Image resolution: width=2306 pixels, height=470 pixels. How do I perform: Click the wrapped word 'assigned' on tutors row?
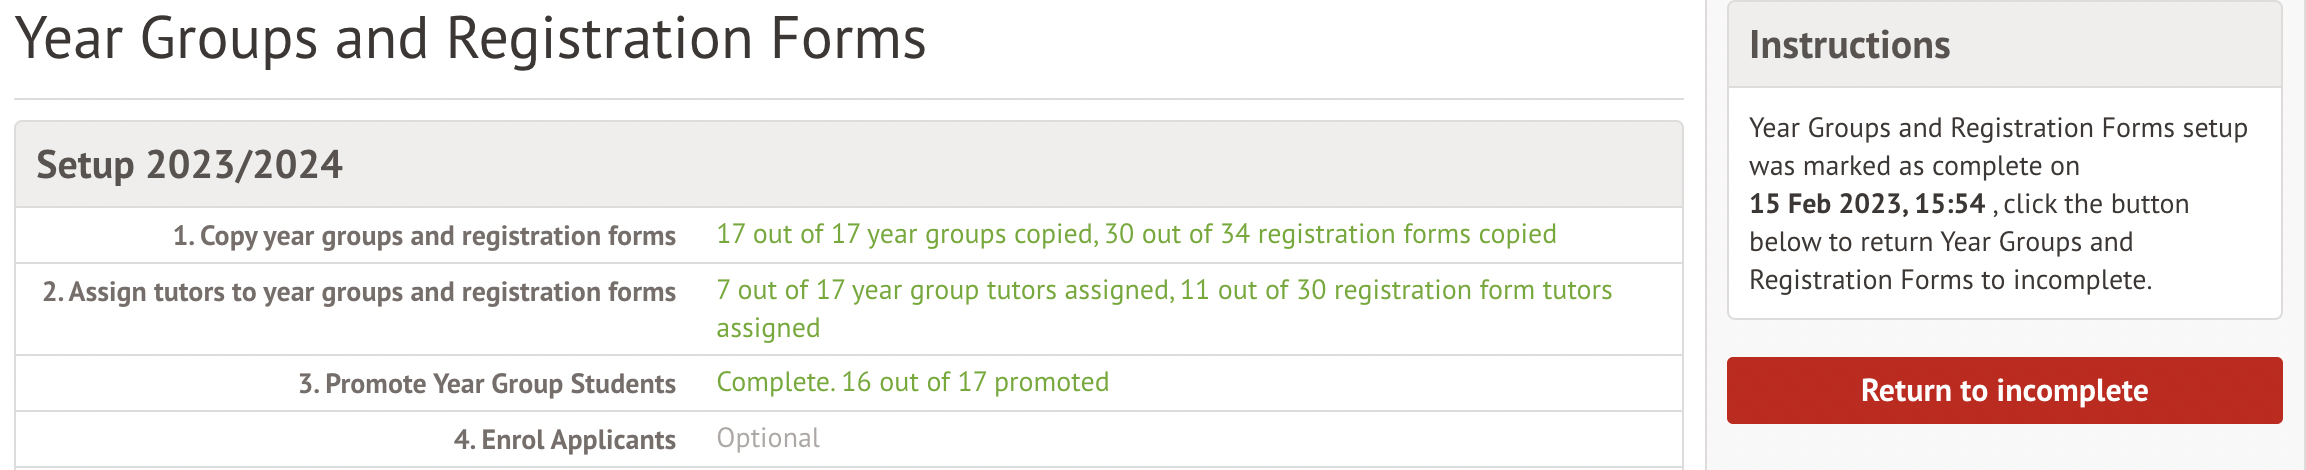(768, 328)
